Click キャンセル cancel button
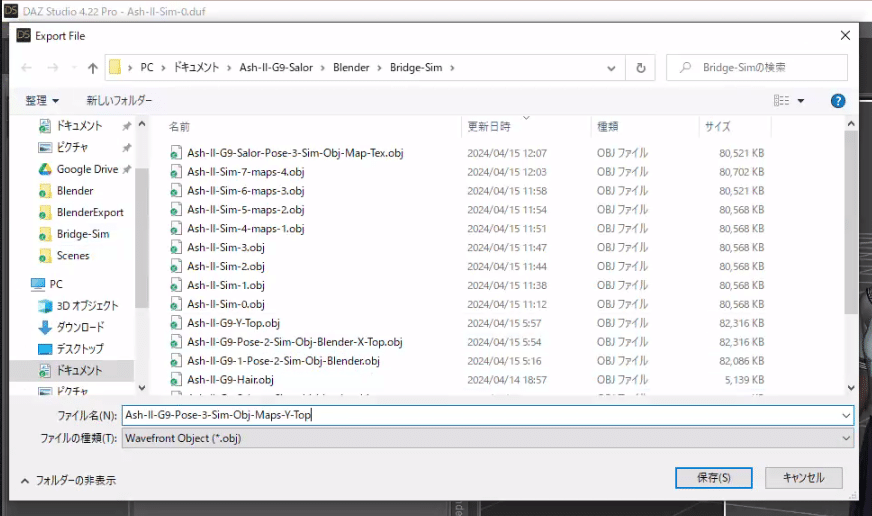This screenshot has width=872, height=516. pos(804,478)
